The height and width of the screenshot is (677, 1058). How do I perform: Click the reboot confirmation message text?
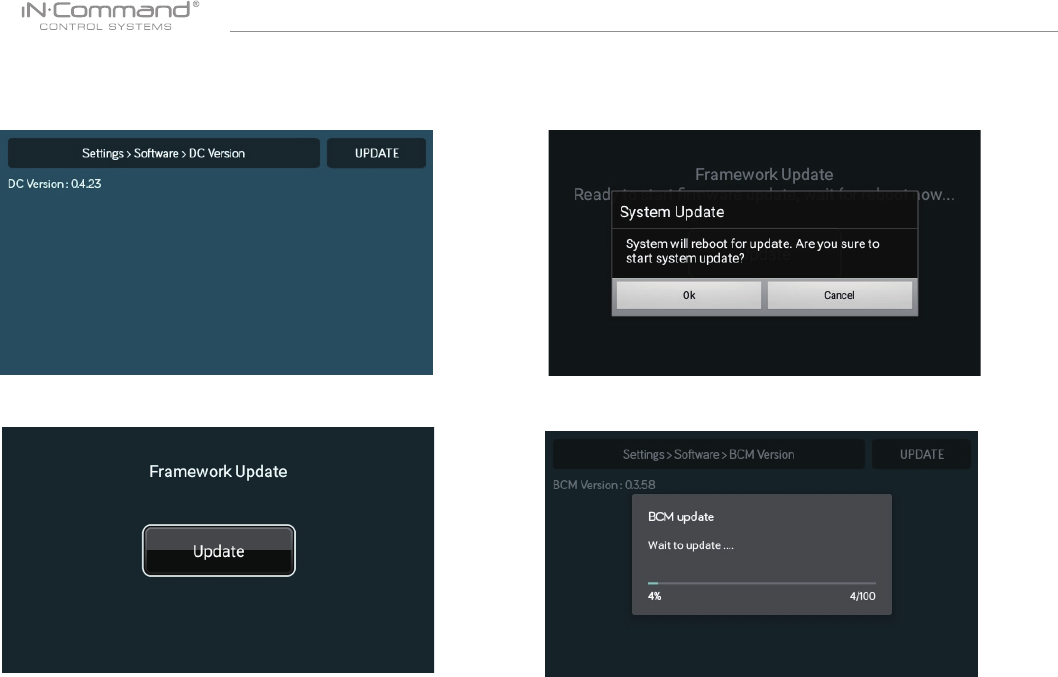coord(752,251)
